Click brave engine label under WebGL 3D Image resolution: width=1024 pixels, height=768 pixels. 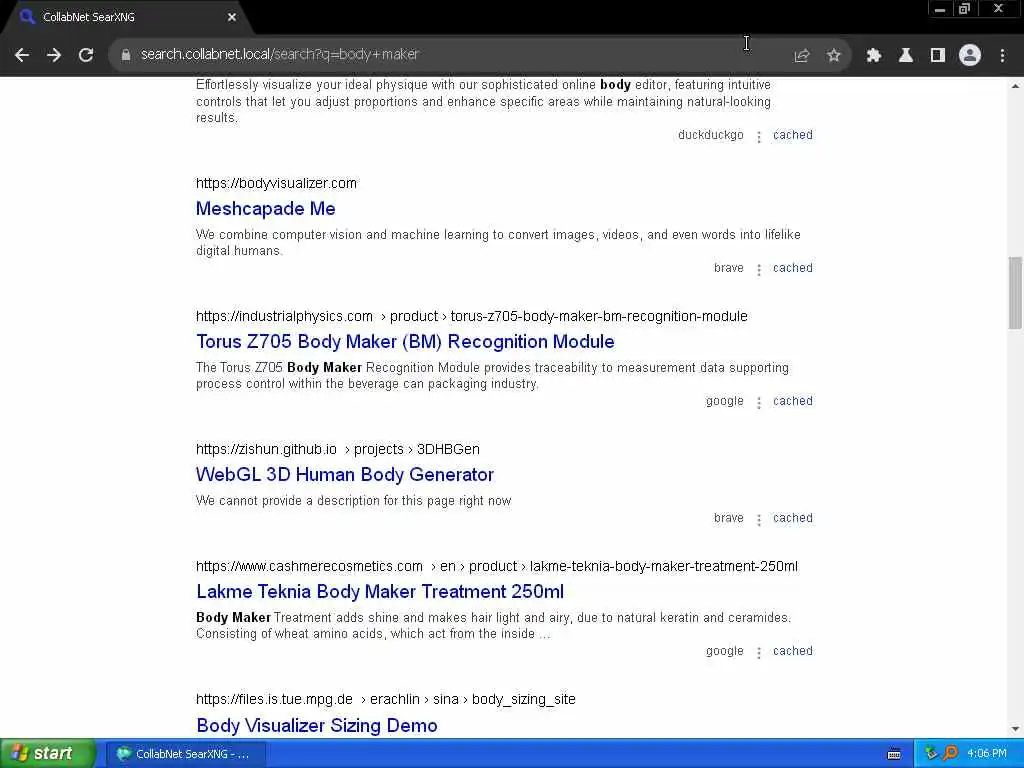(729, 518)
